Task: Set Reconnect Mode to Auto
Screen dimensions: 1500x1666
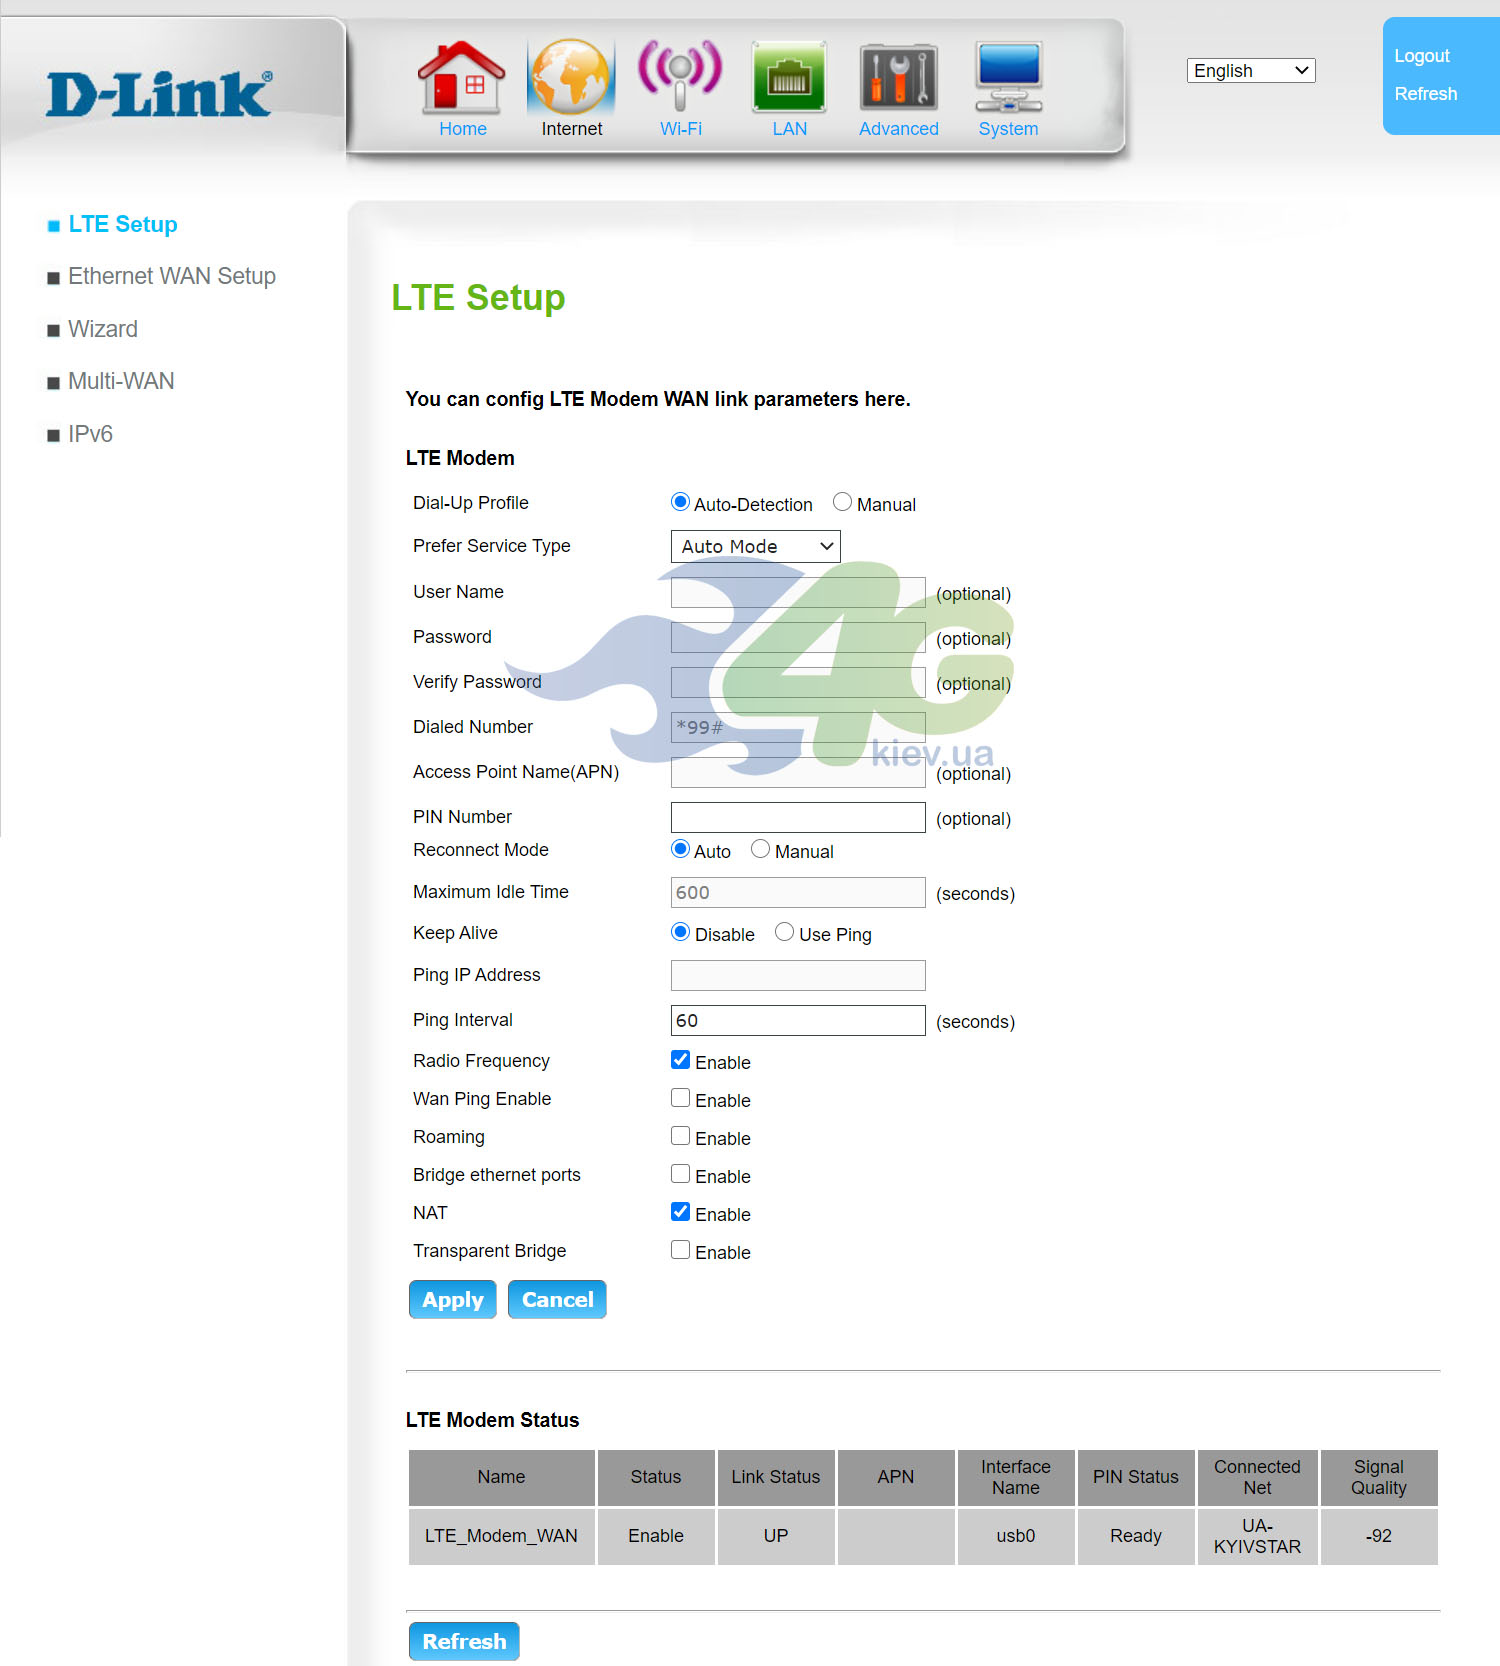Action: [680, 849]
